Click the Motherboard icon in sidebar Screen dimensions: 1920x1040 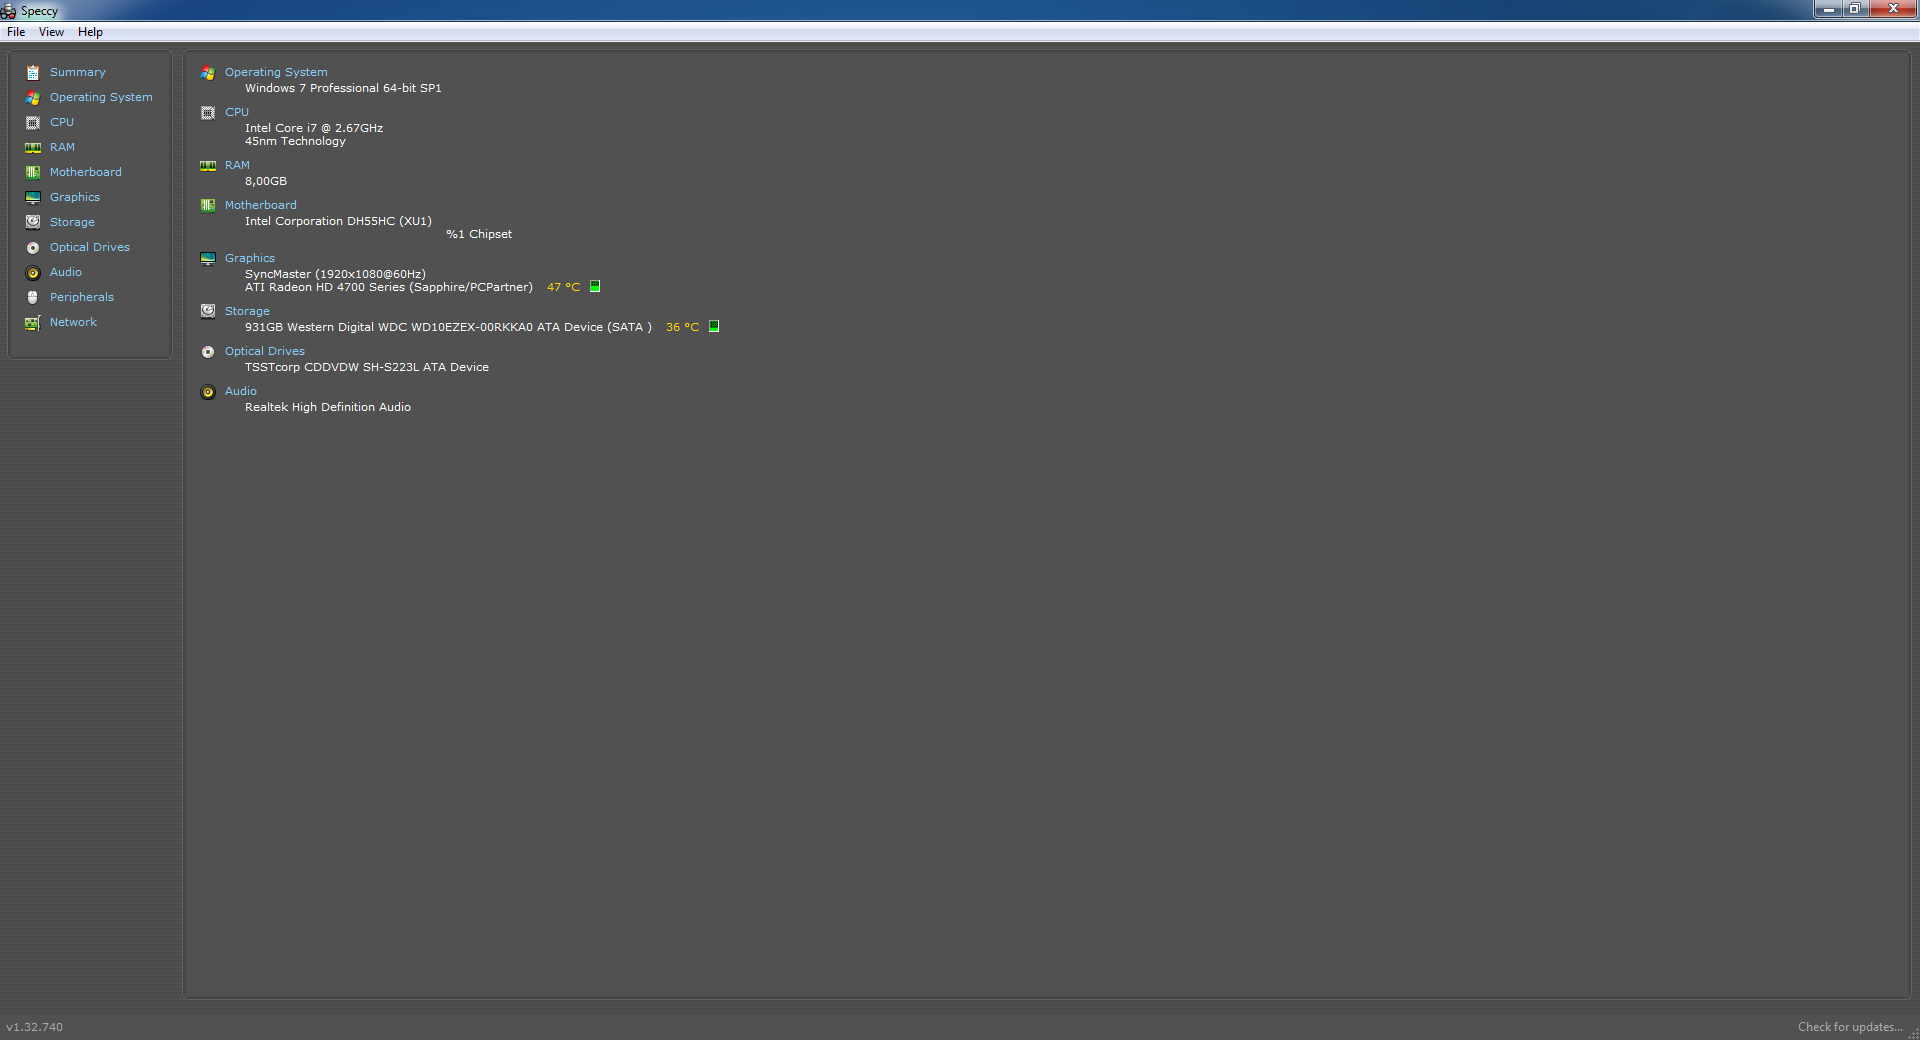[x=33, y=172]
